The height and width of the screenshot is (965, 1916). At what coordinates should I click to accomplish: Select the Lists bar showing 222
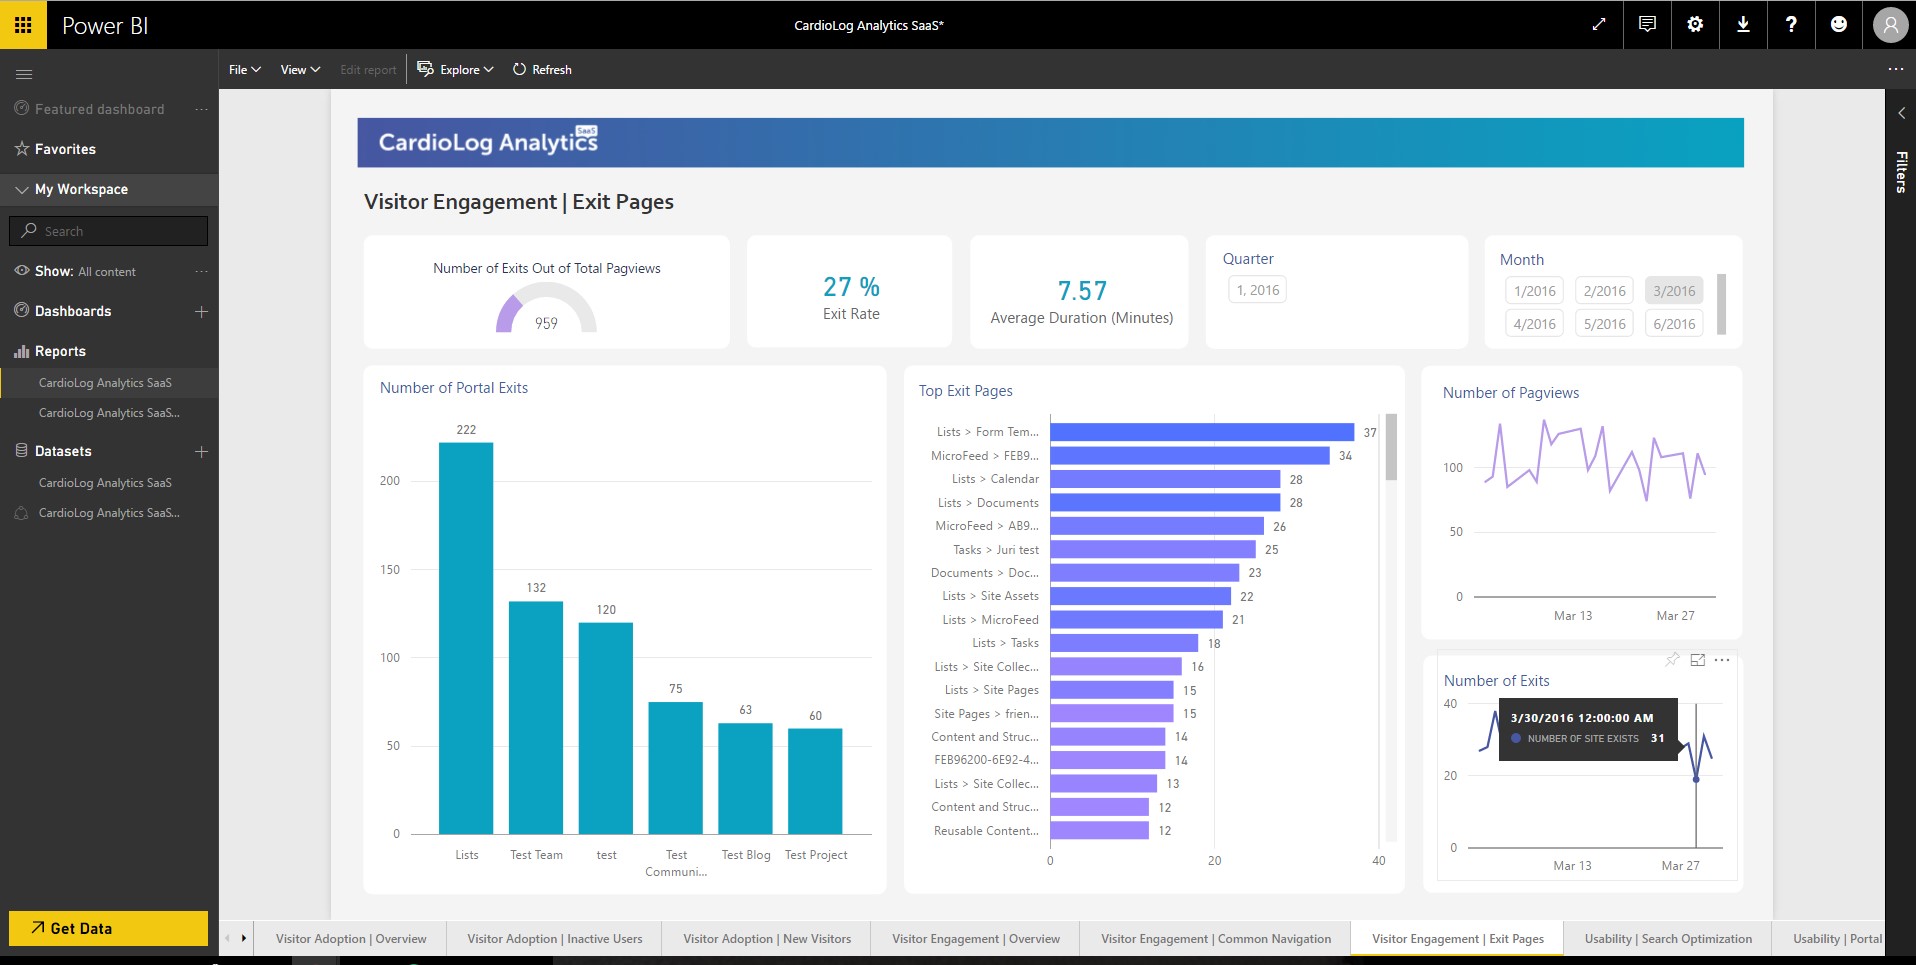point(466,638)
